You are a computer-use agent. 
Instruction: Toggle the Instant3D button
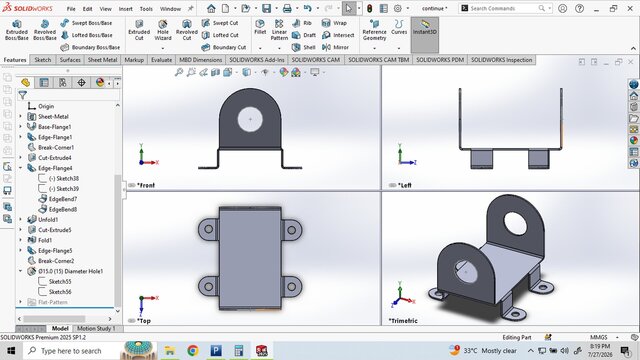click(425, 34)
